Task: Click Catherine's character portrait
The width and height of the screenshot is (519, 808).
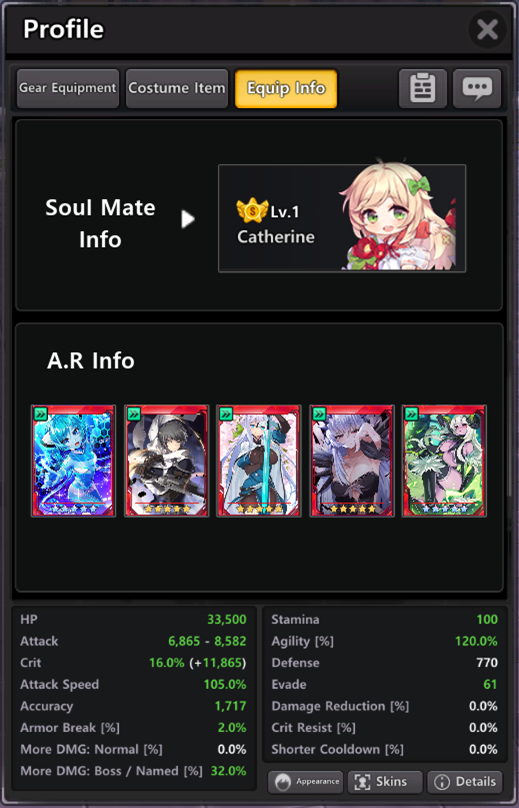Action: [399, 216]
